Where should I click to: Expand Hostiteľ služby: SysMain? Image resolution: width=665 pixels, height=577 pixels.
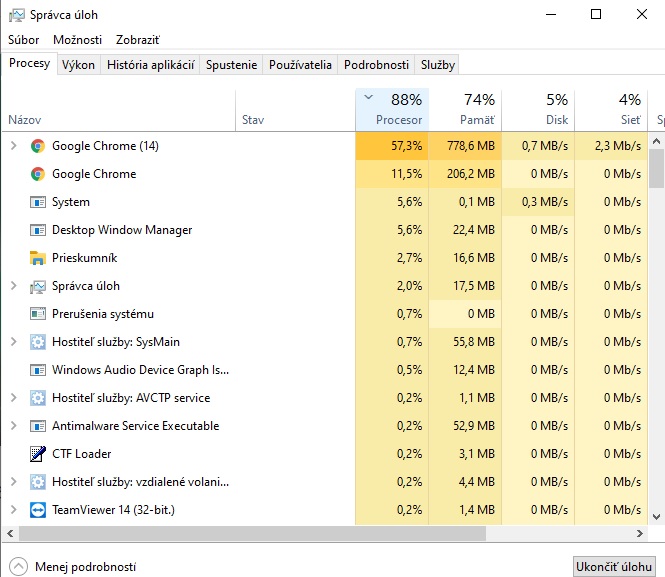coord(14,342)
